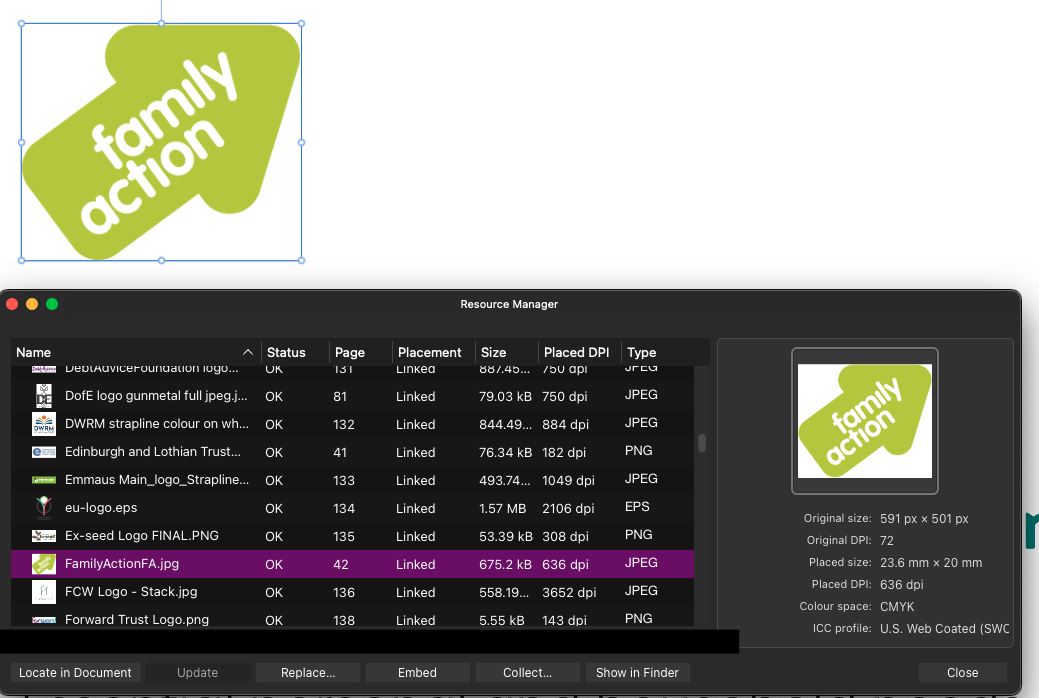Image resolution: width=1039 pixels, height=698 pixels.
Task: Click the resource list vertical scrollbar
Action: pyautogui.click(x=702, y=443)
